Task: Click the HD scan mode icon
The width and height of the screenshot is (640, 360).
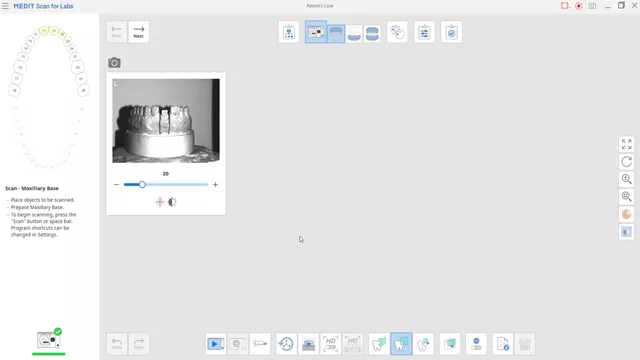Action: [x=330, y=344]
